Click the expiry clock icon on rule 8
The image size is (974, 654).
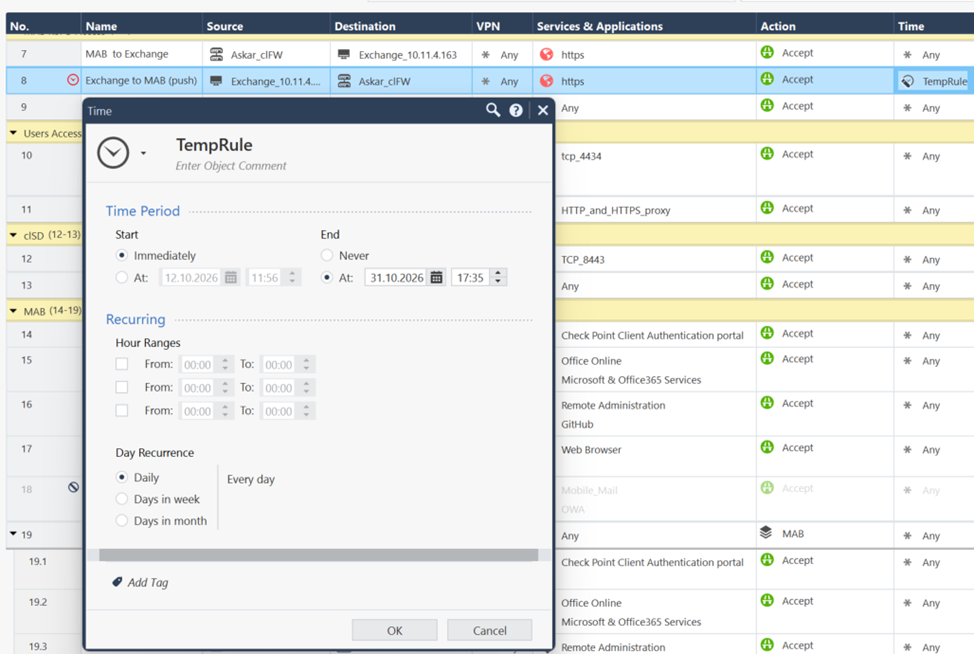73,80
